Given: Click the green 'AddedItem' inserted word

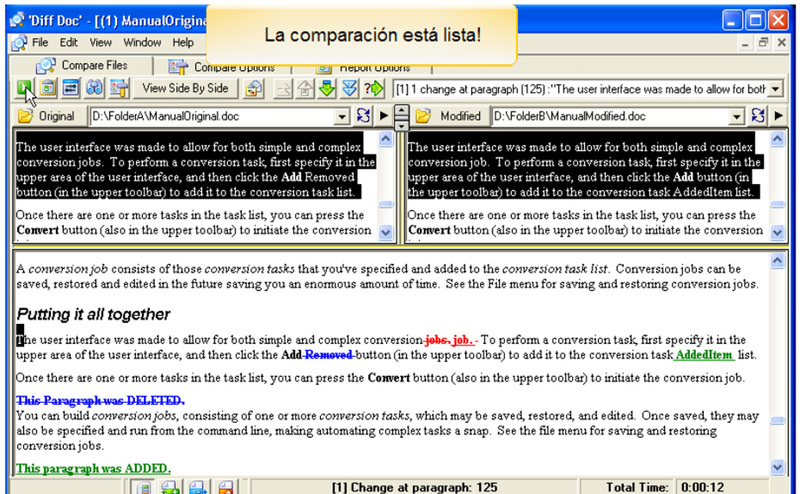Looking at the screenshot, I should coord(704,355).
